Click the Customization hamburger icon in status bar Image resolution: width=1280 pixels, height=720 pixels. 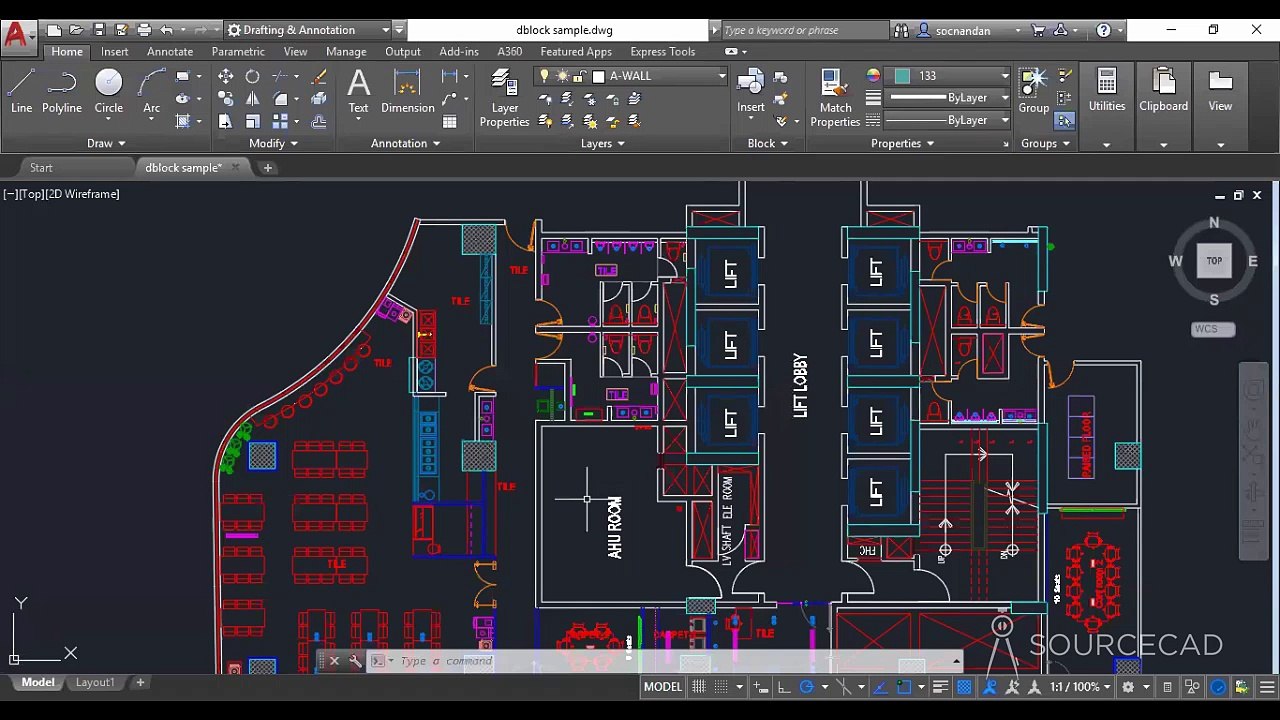tap(1267, 687)
